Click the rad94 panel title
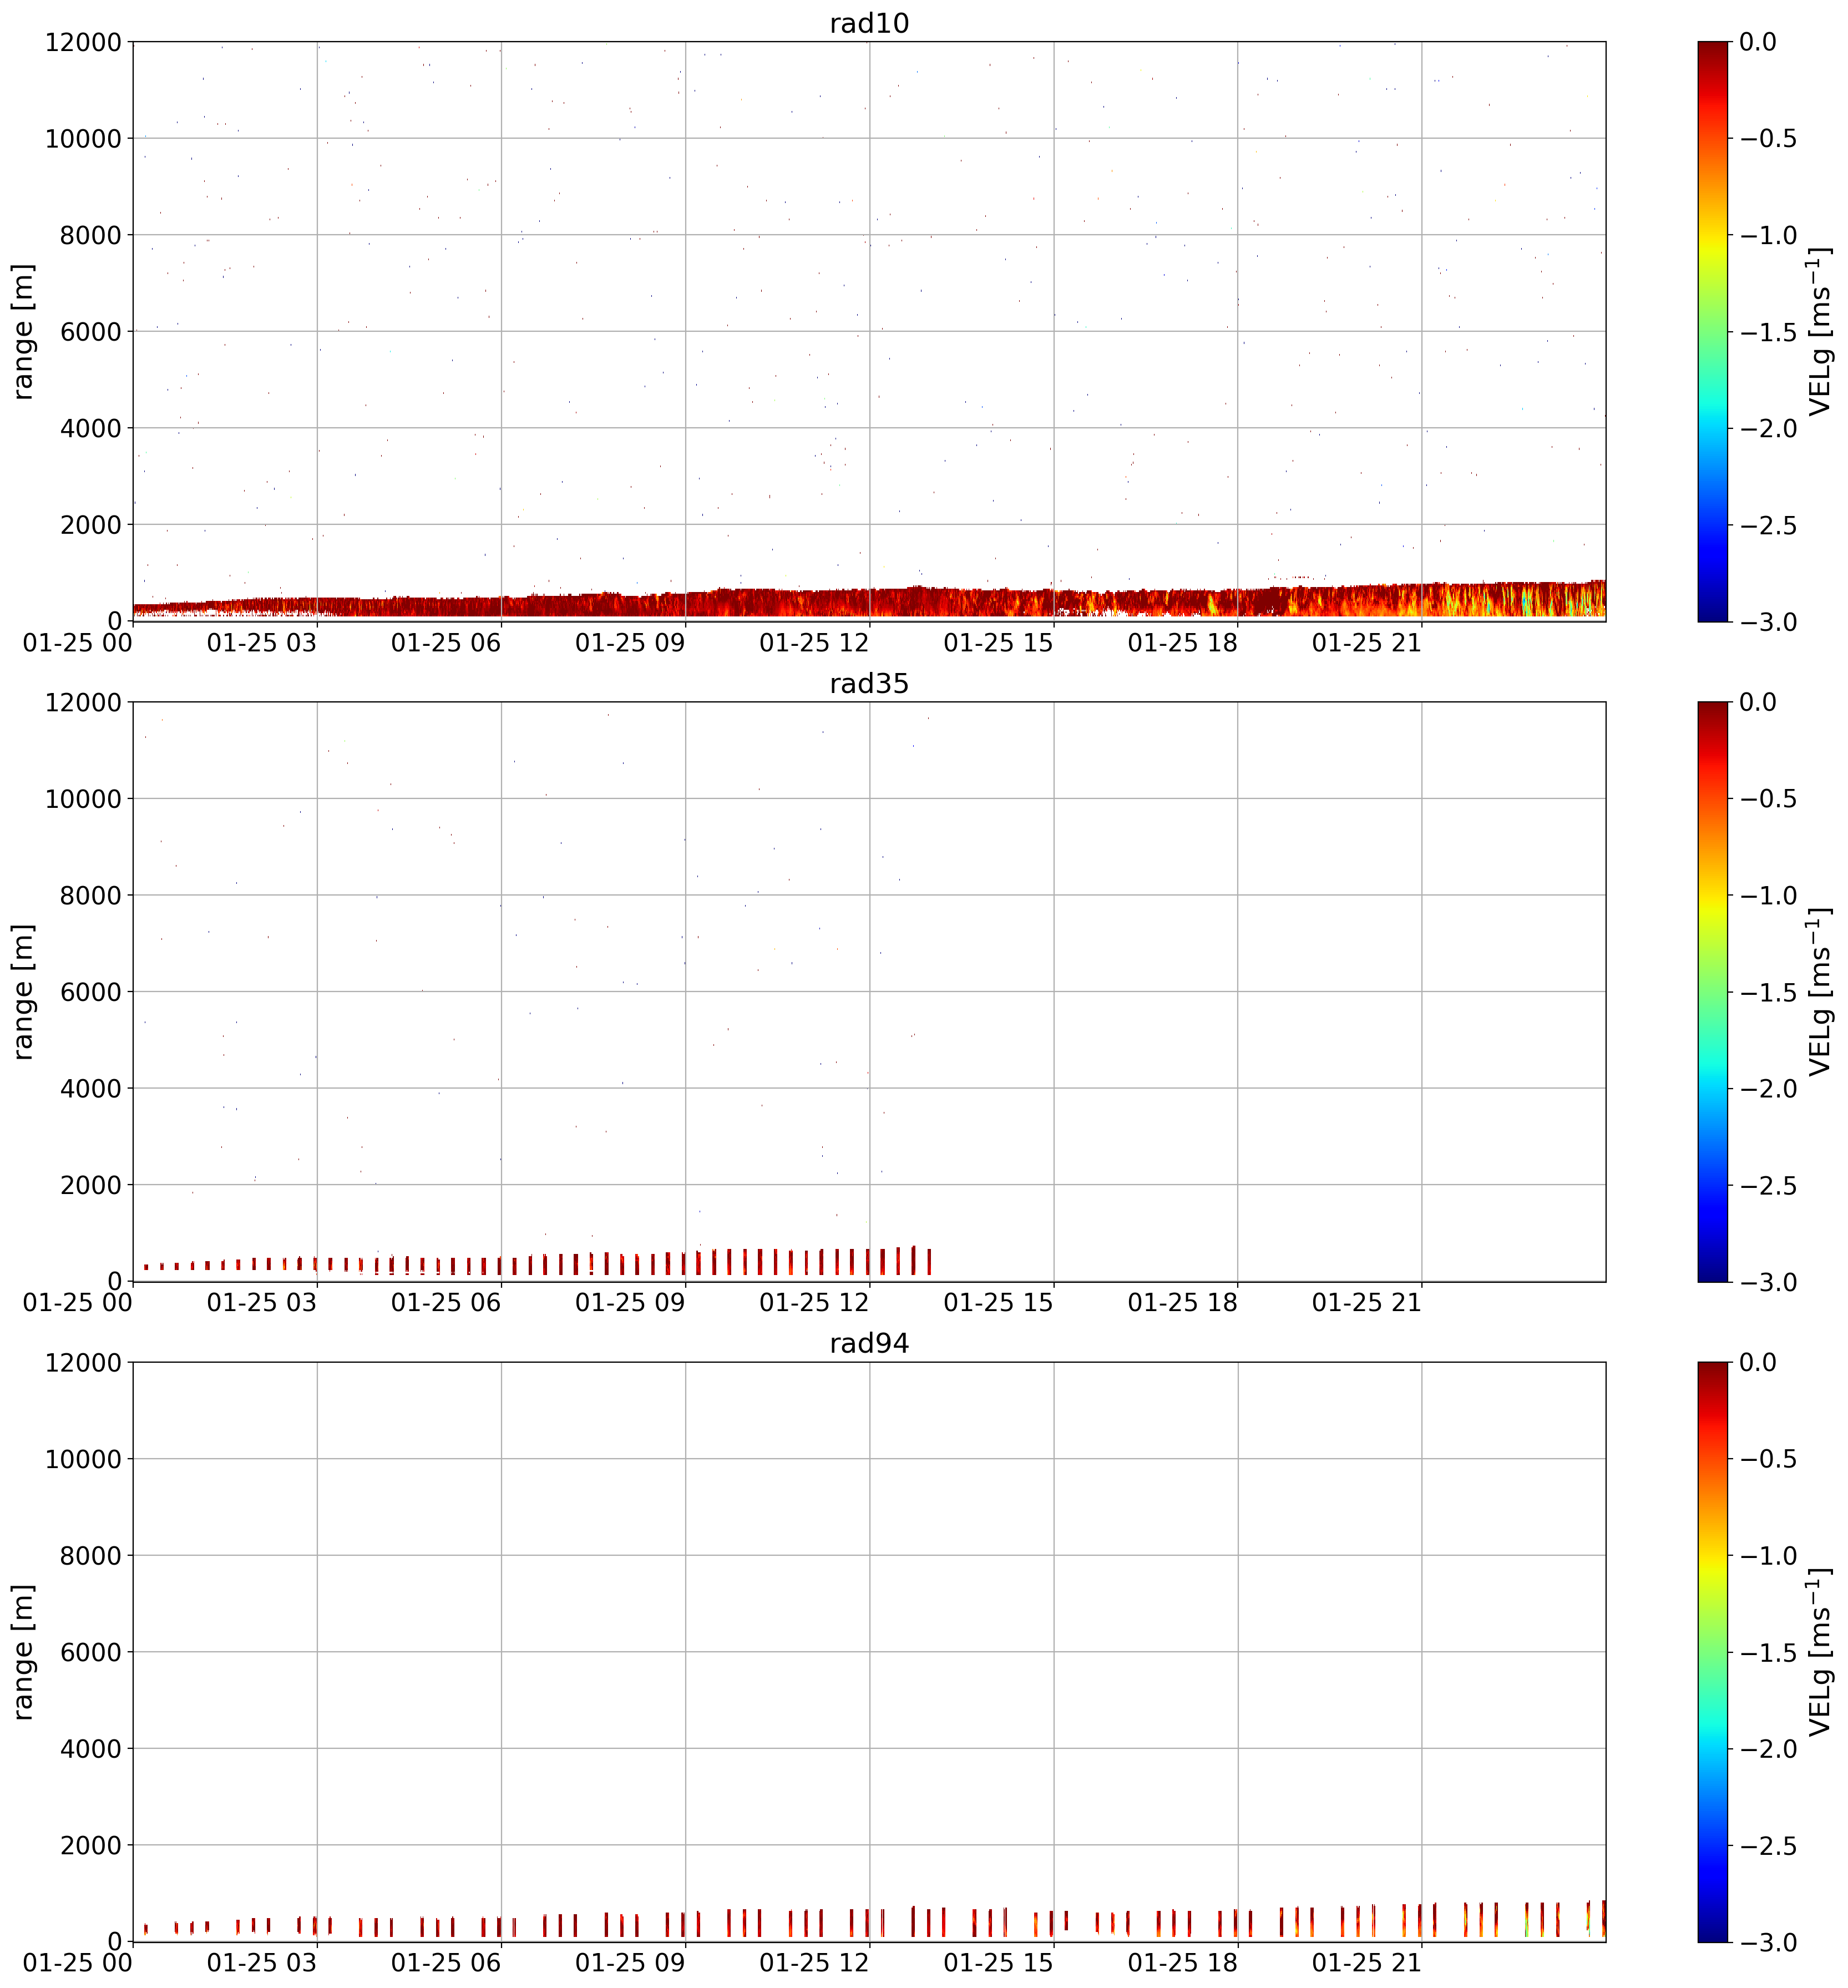 click(x=869, y=1343)
